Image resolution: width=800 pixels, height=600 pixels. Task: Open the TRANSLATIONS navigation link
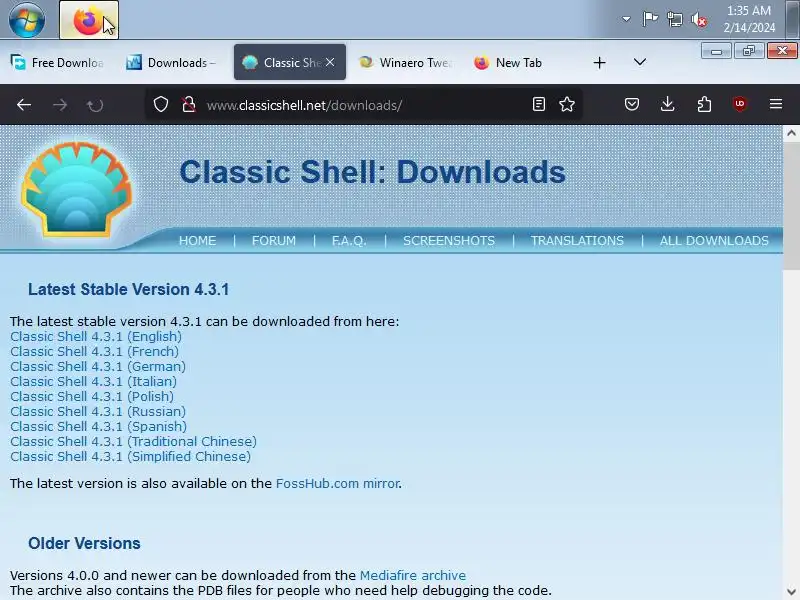(x=577, y=241)
